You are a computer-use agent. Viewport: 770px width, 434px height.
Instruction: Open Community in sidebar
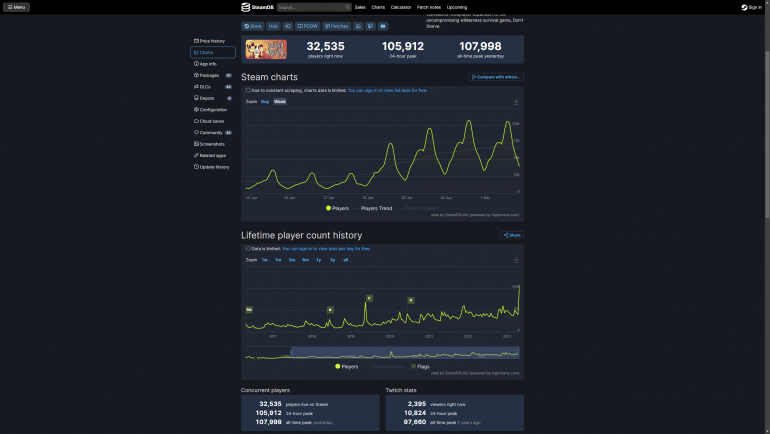(213, 133)
